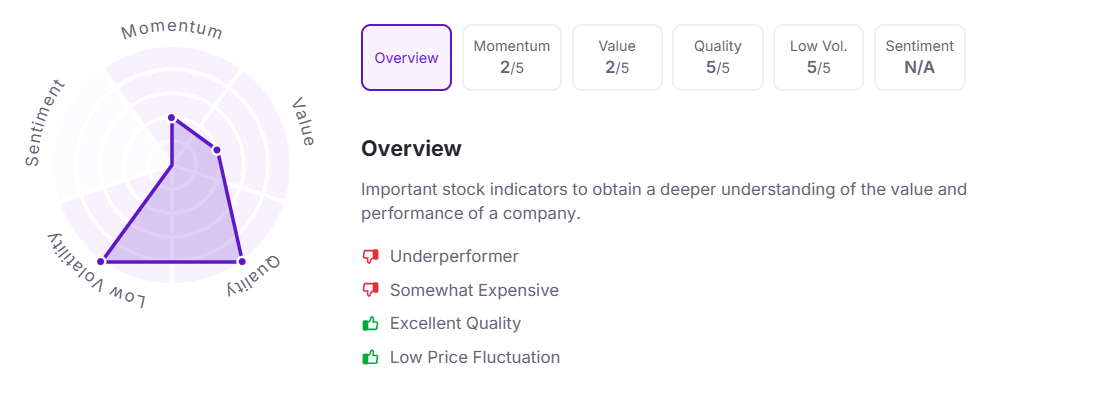Open the Quality 5/5 tab
This screenshot has height=404, width=1097.
coord(718,57)
